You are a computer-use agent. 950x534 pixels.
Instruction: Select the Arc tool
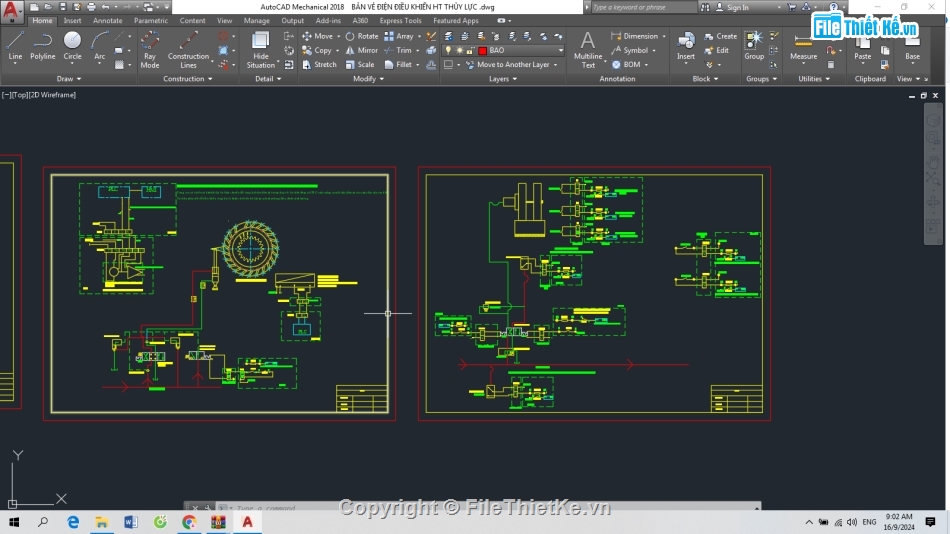(99, 47)
